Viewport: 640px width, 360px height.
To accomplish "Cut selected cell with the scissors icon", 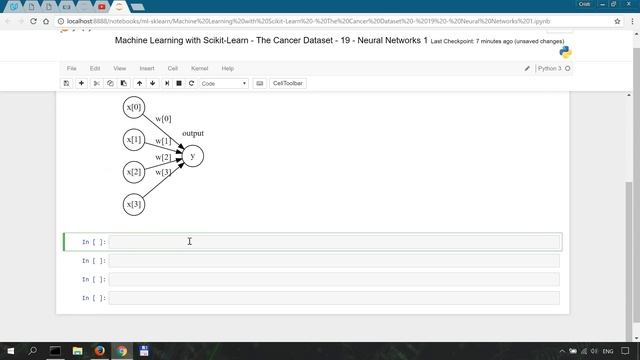I will click(x=97, y=83).
